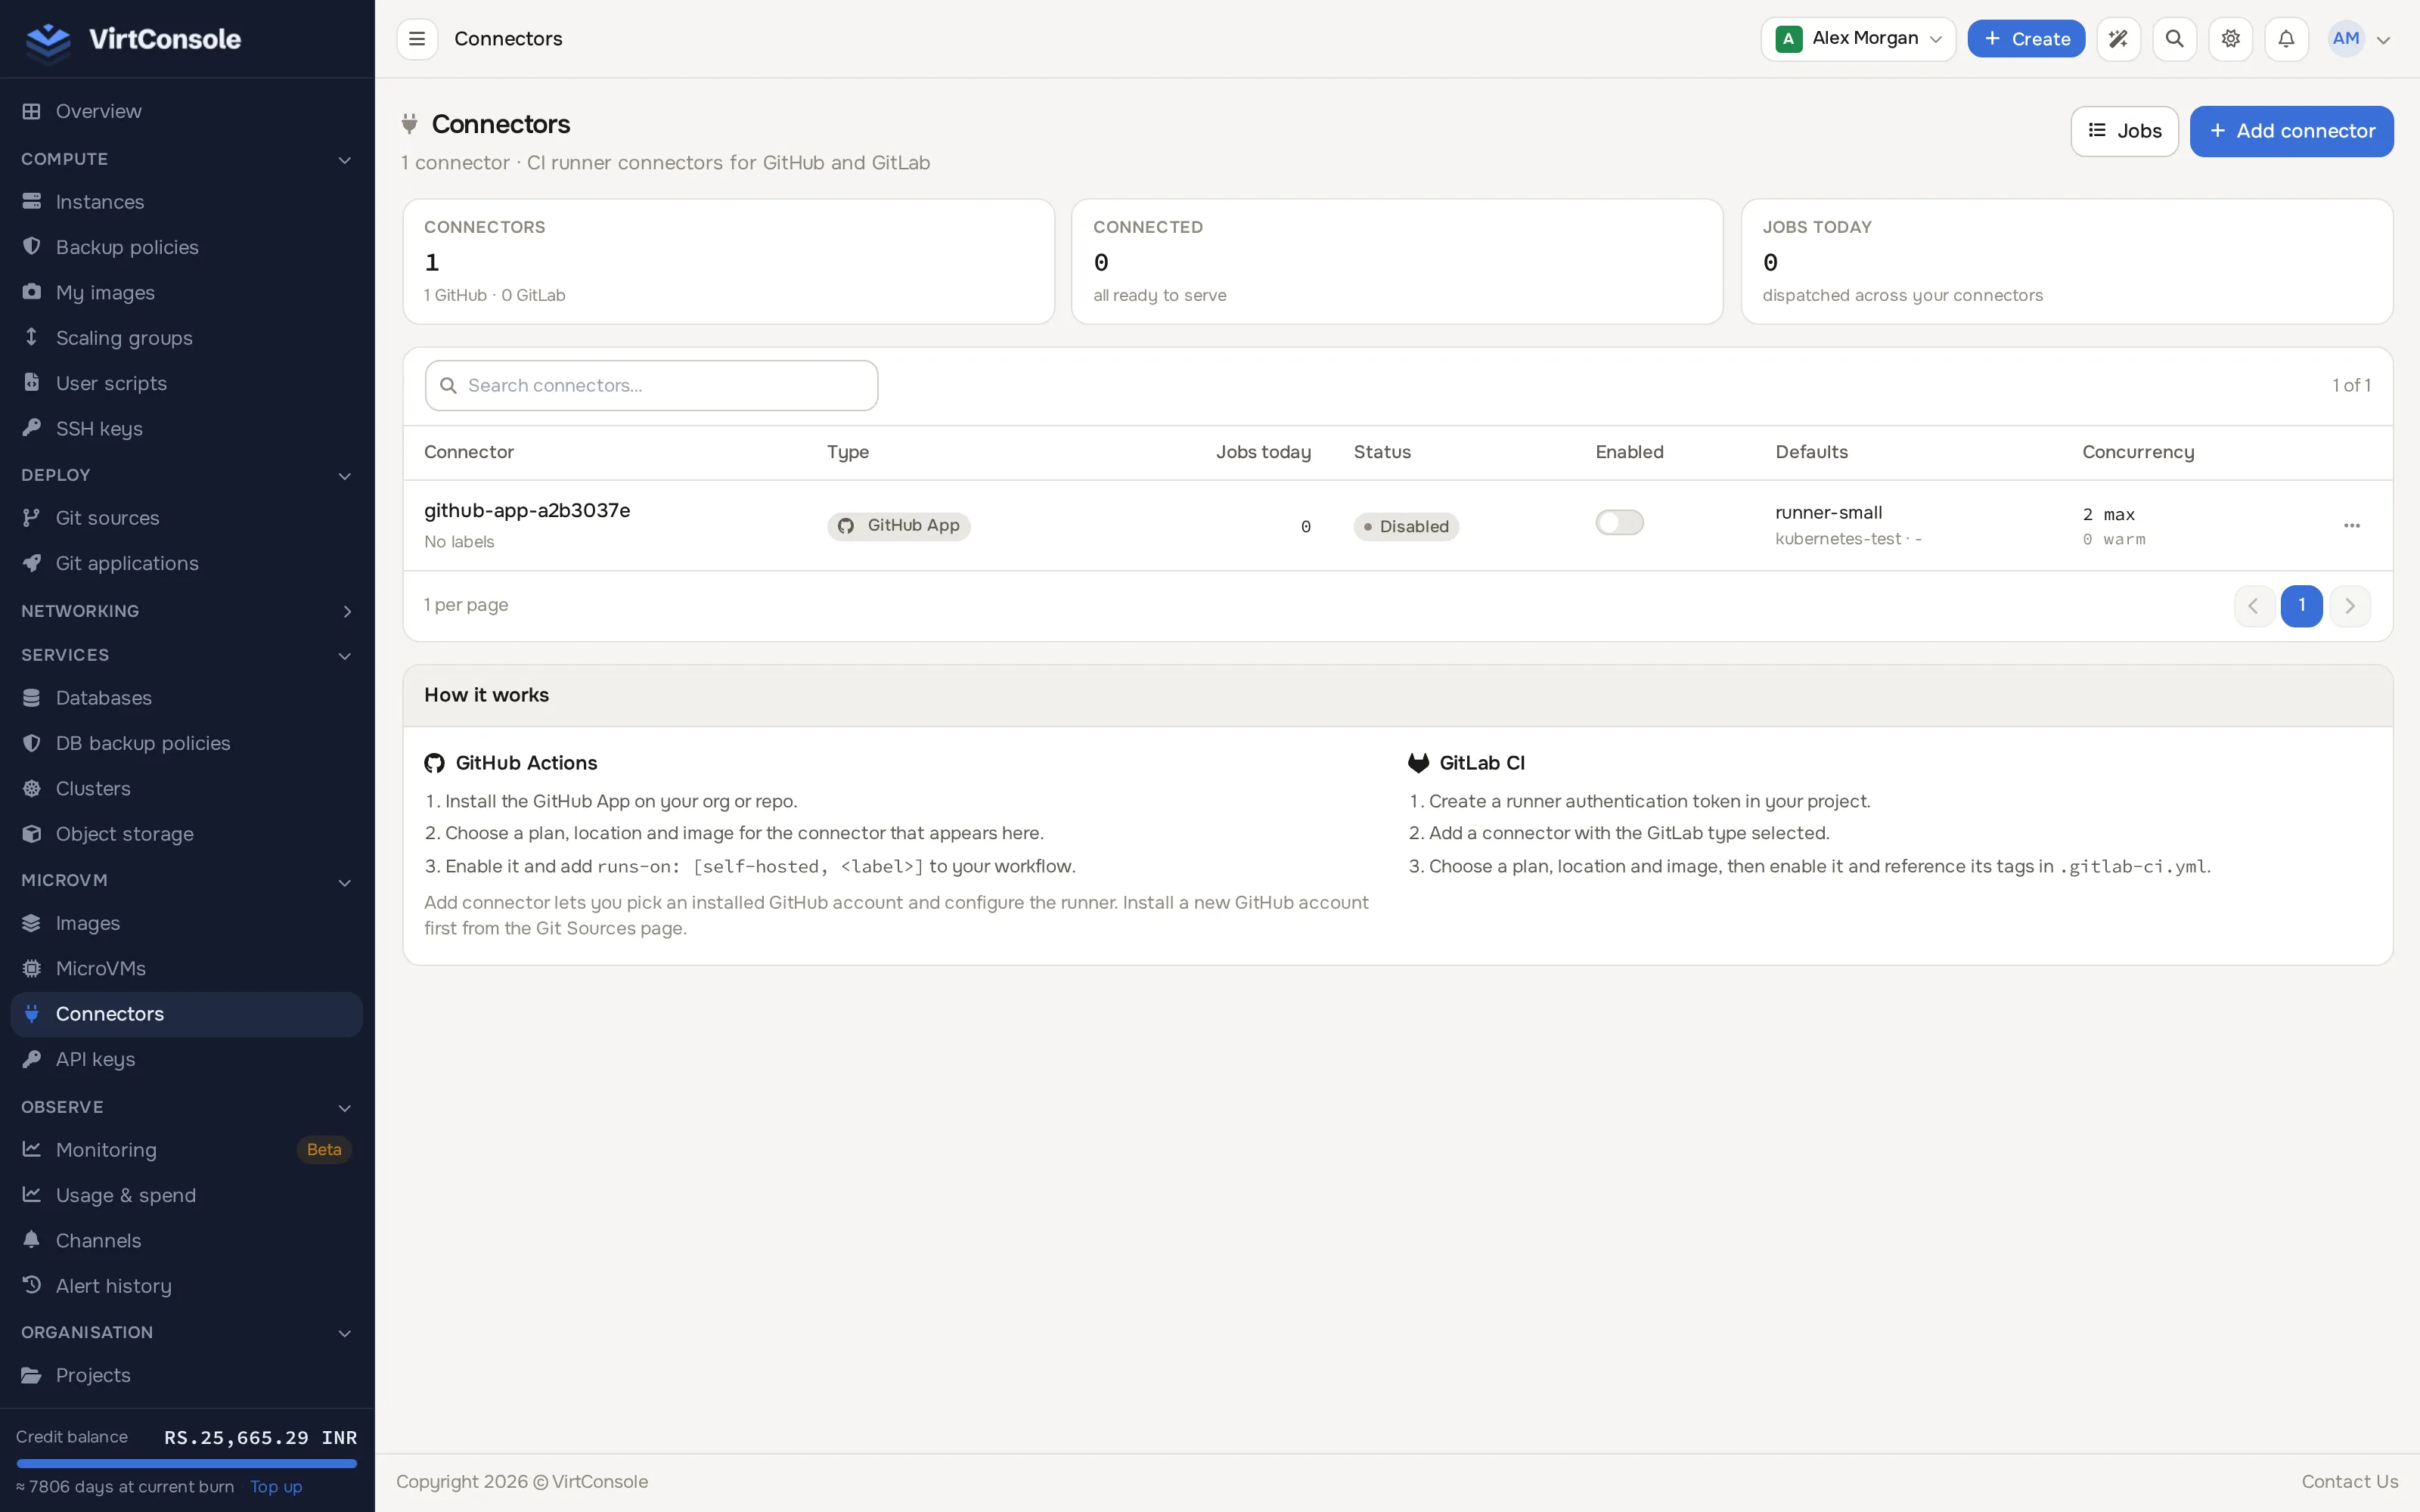Click the Add connector button
2420x1512 pixels.
coord(2291,131)
